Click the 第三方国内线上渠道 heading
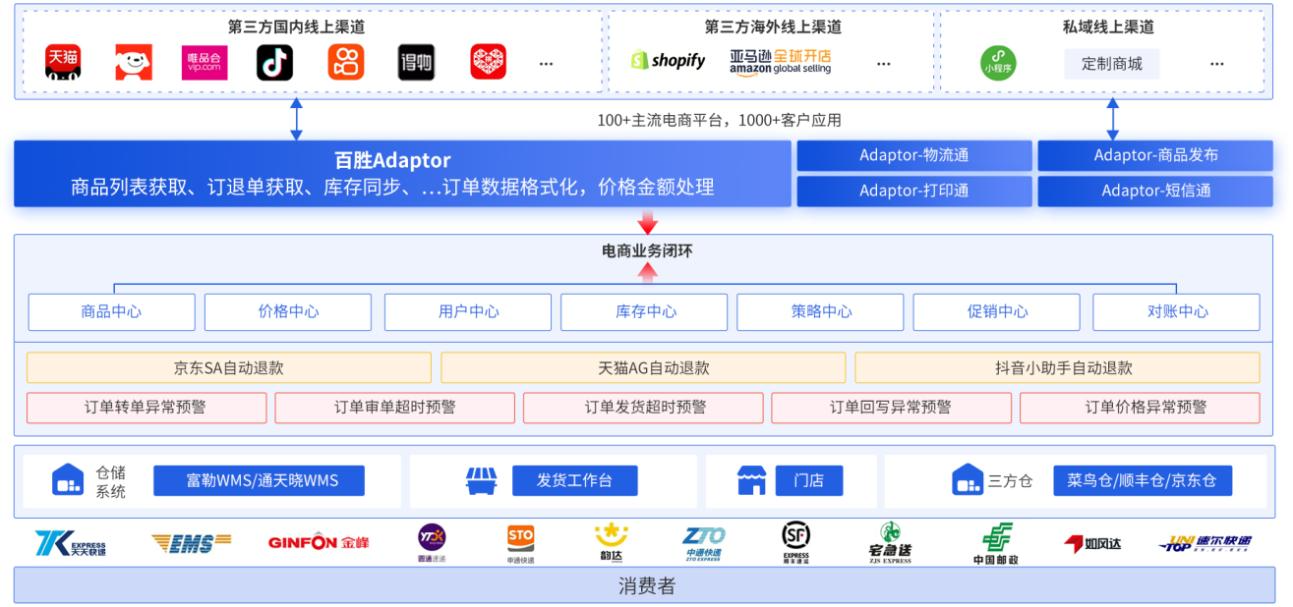The image size is (1293, 607). coord(297,27)
